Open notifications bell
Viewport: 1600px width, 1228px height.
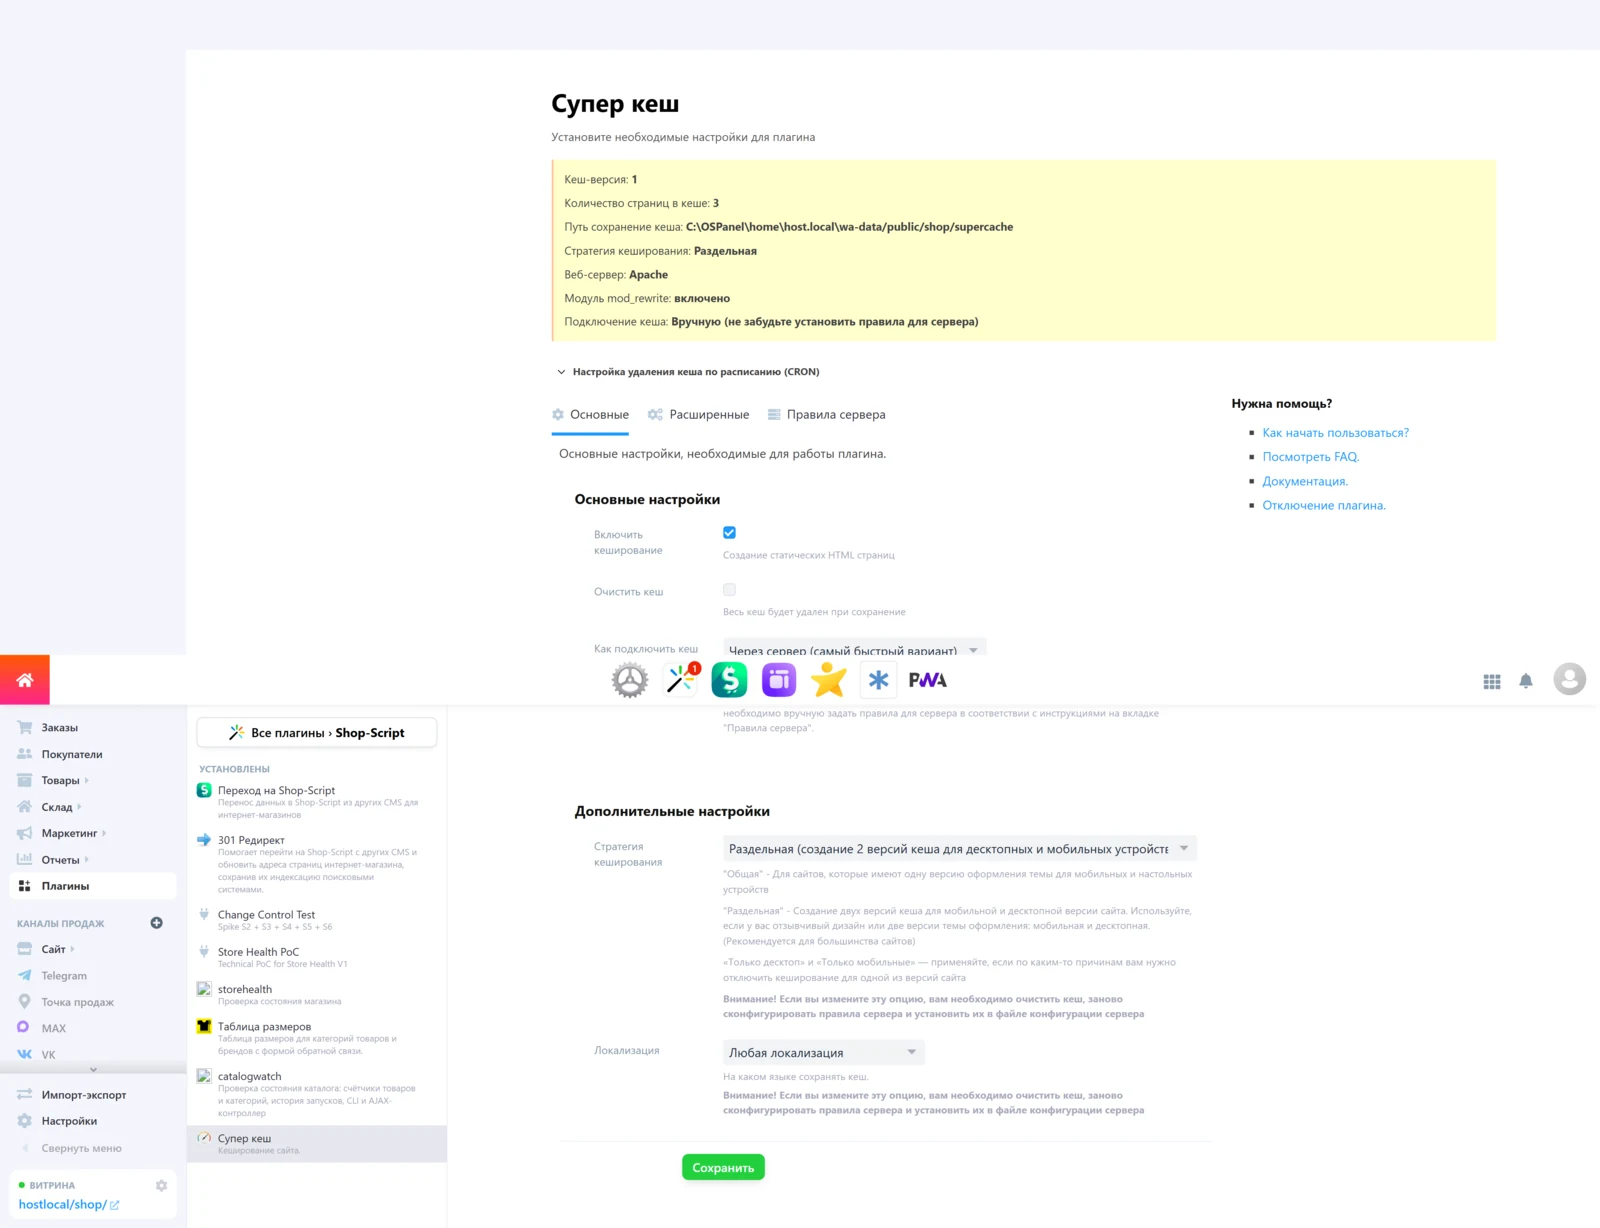1526,681
